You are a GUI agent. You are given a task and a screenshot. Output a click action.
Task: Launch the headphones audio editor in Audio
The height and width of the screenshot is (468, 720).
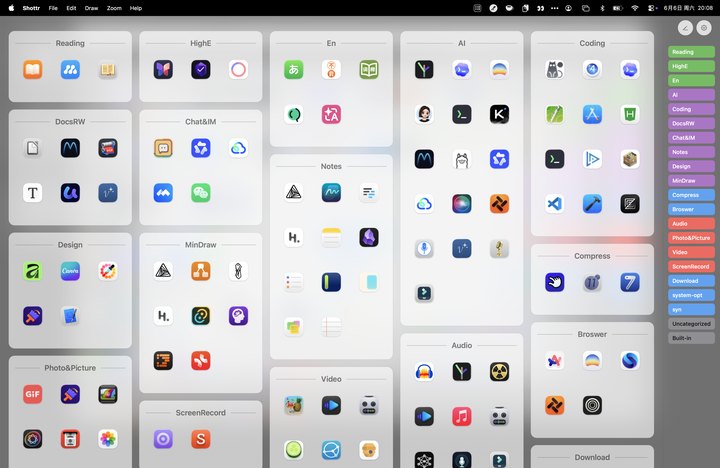tap(424, 372)
